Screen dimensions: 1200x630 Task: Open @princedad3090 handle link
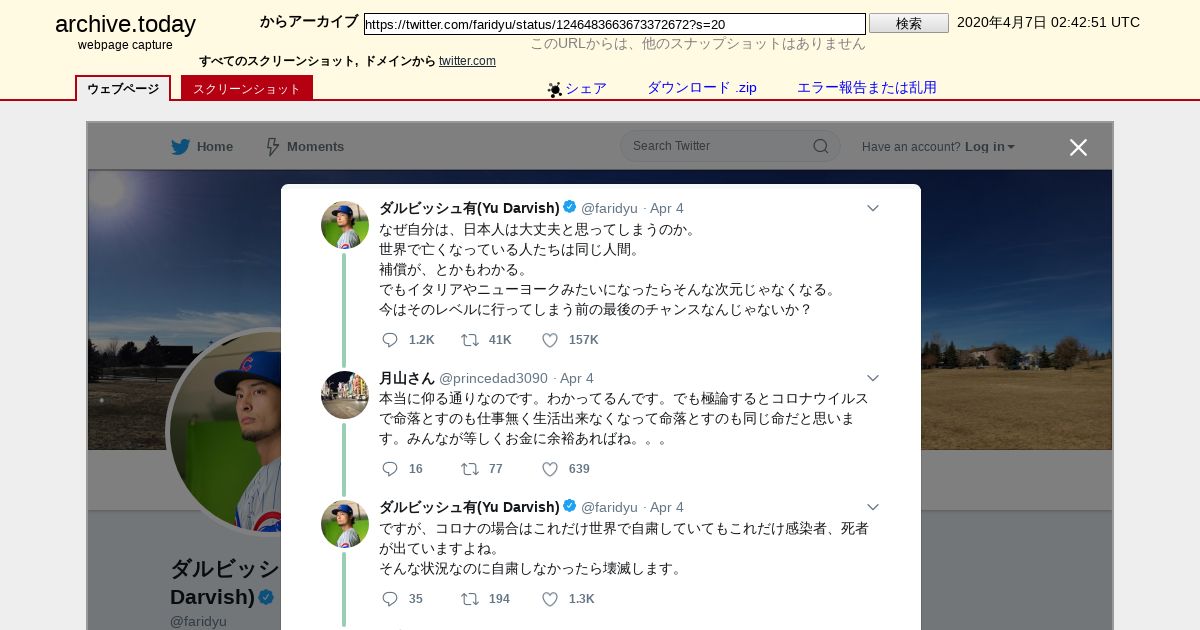[x=493, y=378]
